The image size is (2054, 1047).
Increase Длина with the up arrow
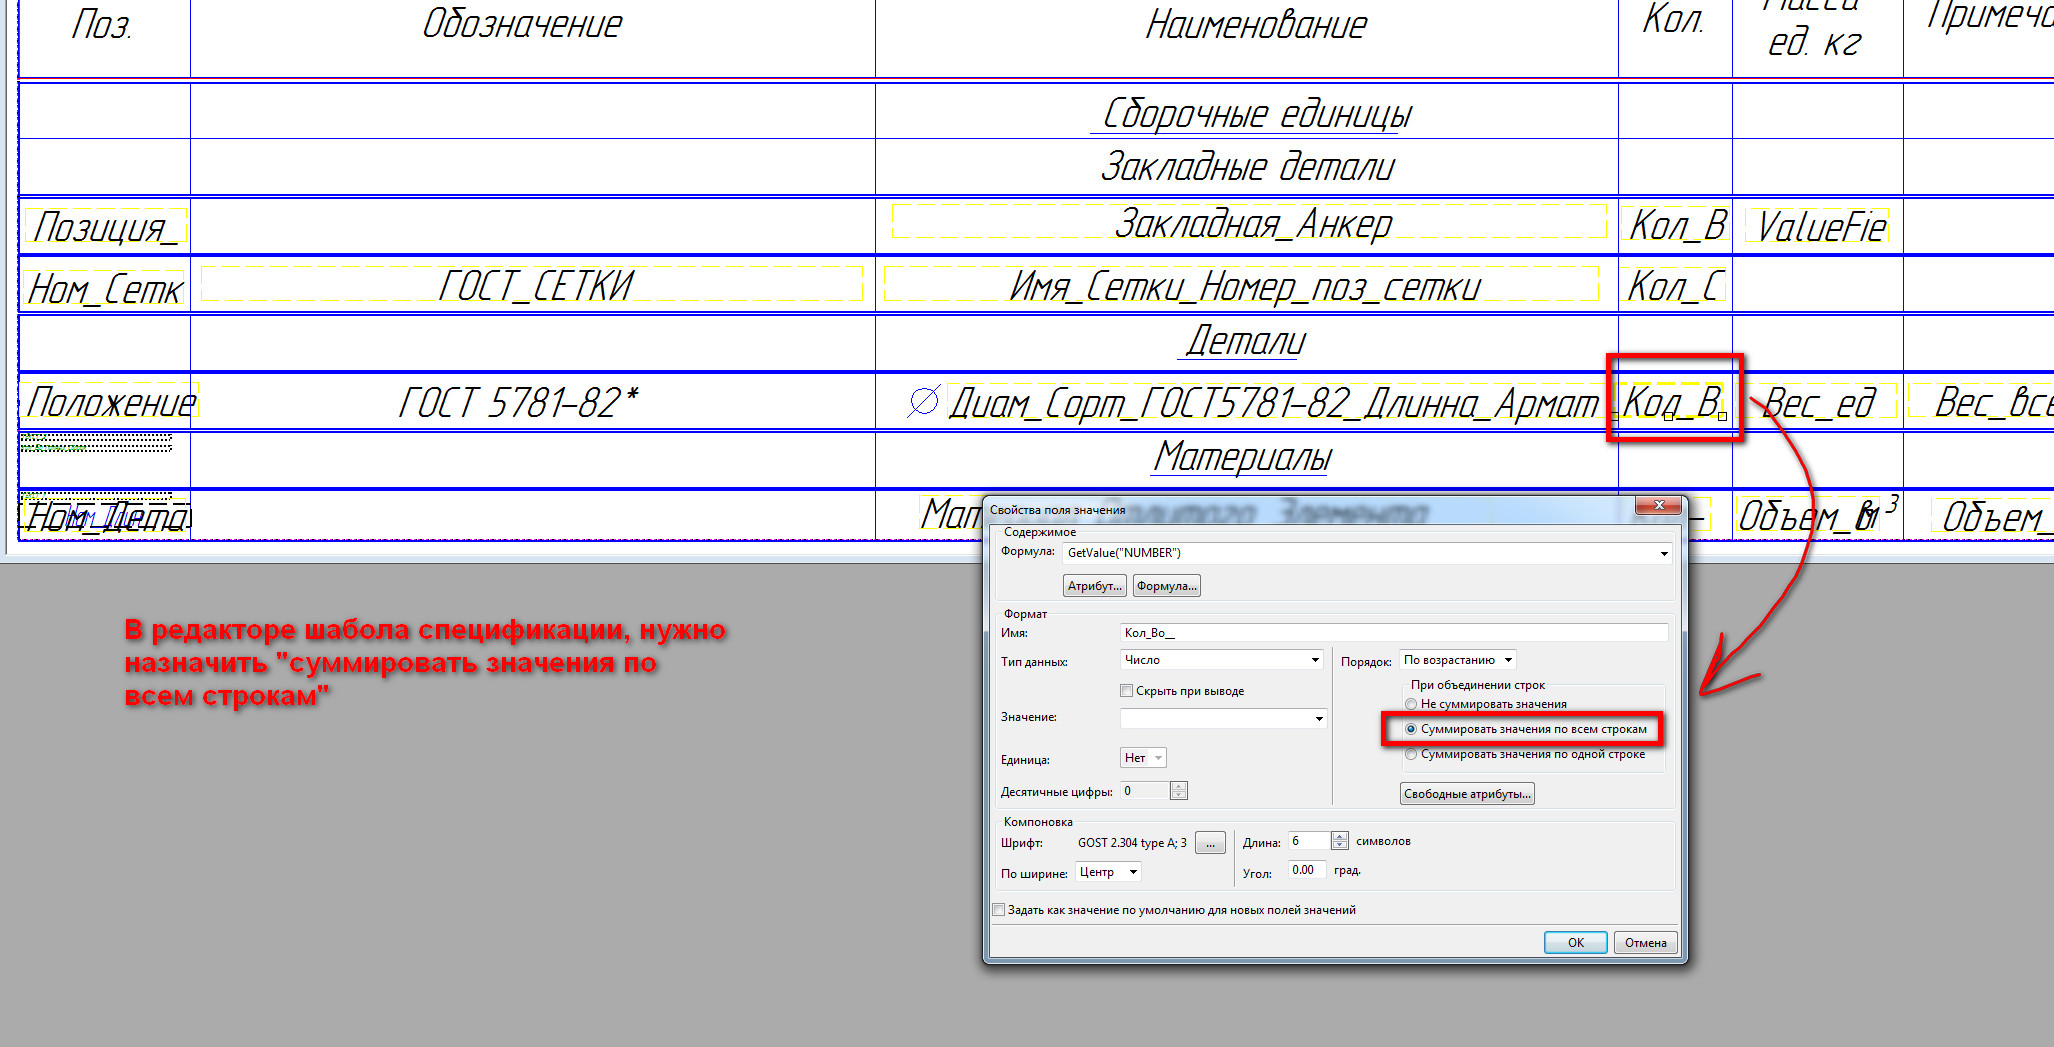coord(1340,836)
